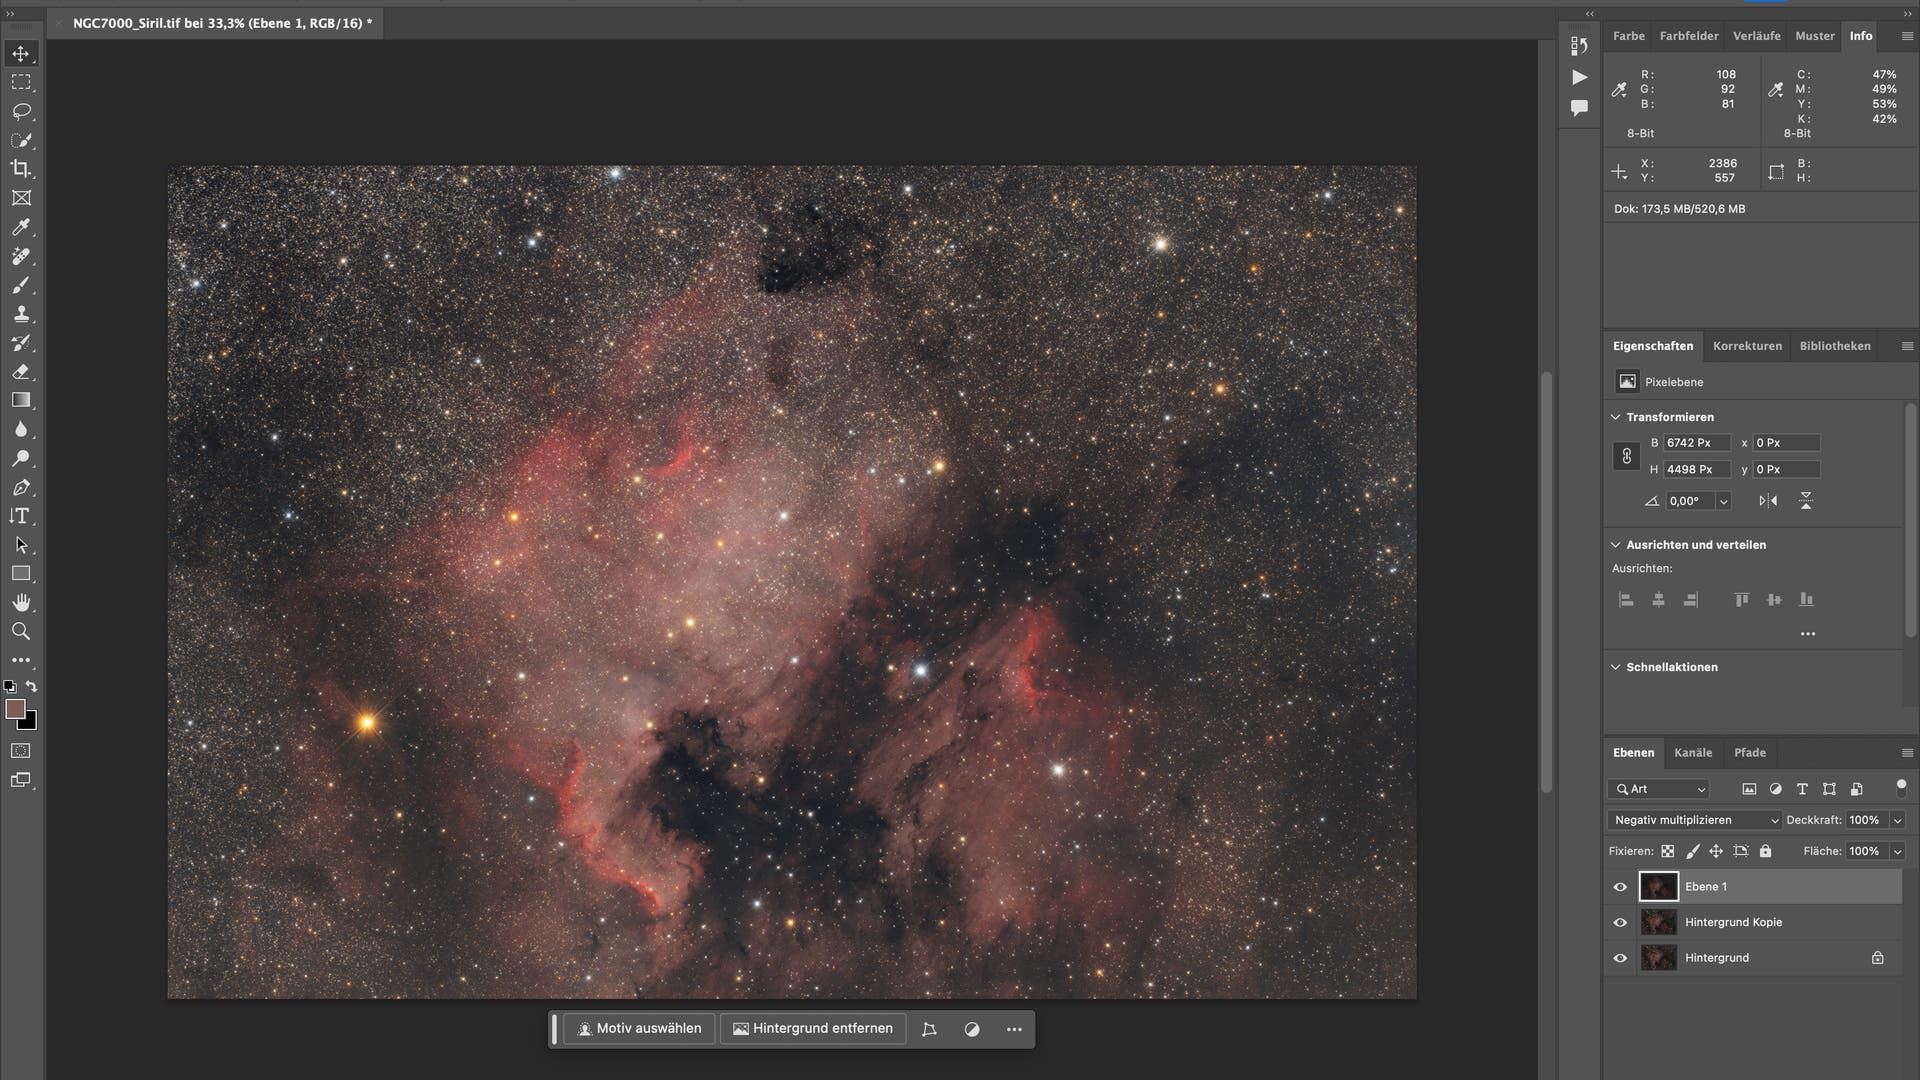Screen dimensions: 1920x1080
Task: Select the Zoom magnifier tool
Action: pyautogui.click(x=21, y=632)
